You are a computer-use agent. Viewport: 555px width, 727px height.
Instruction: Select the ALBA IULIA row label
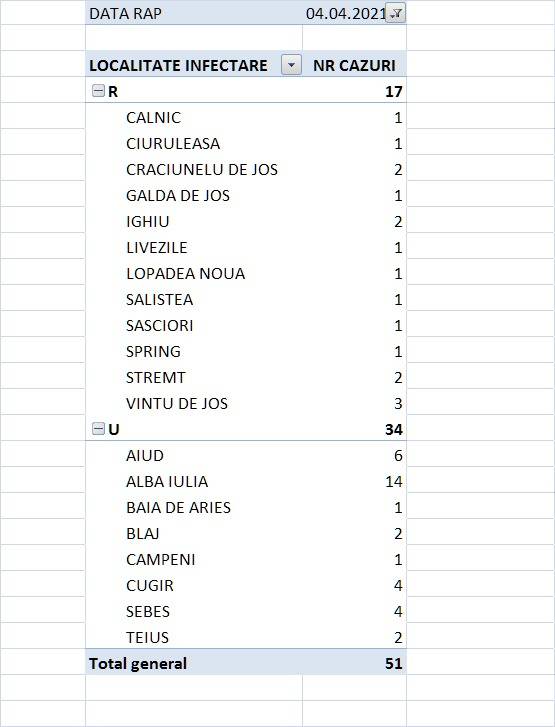coord(167,481)
